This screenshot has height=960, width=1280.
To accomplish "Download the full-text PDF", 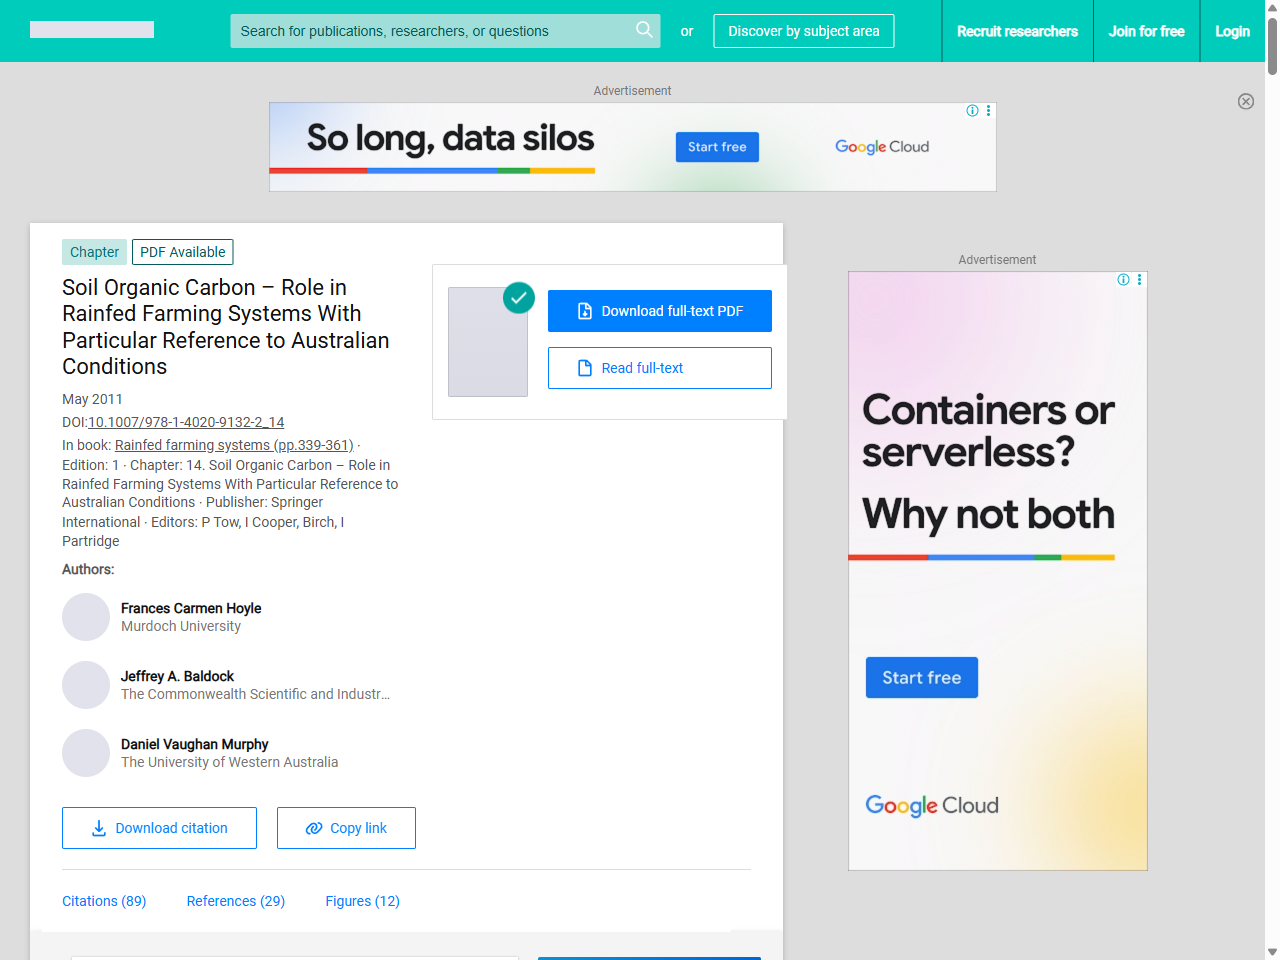I will tap(659, 311).
